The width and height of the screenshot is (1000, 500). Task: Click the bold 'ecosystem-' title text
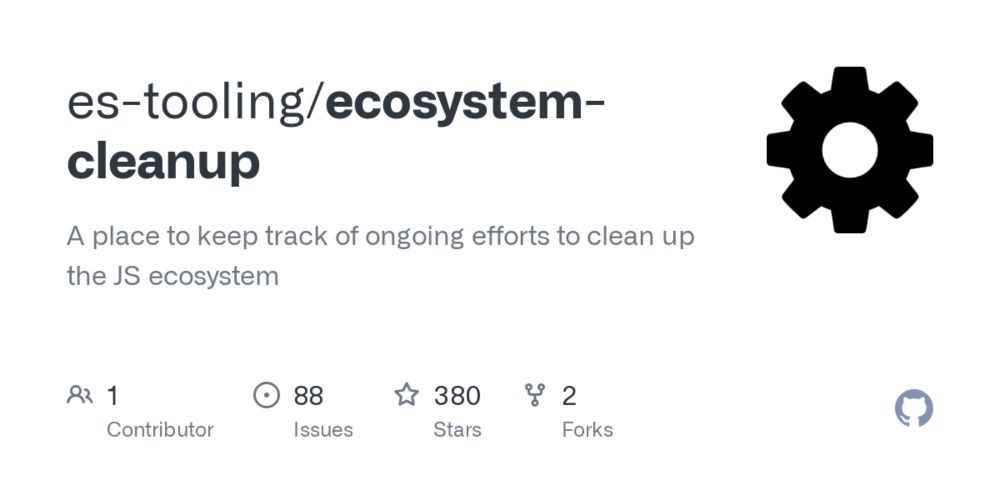(466, 104)
